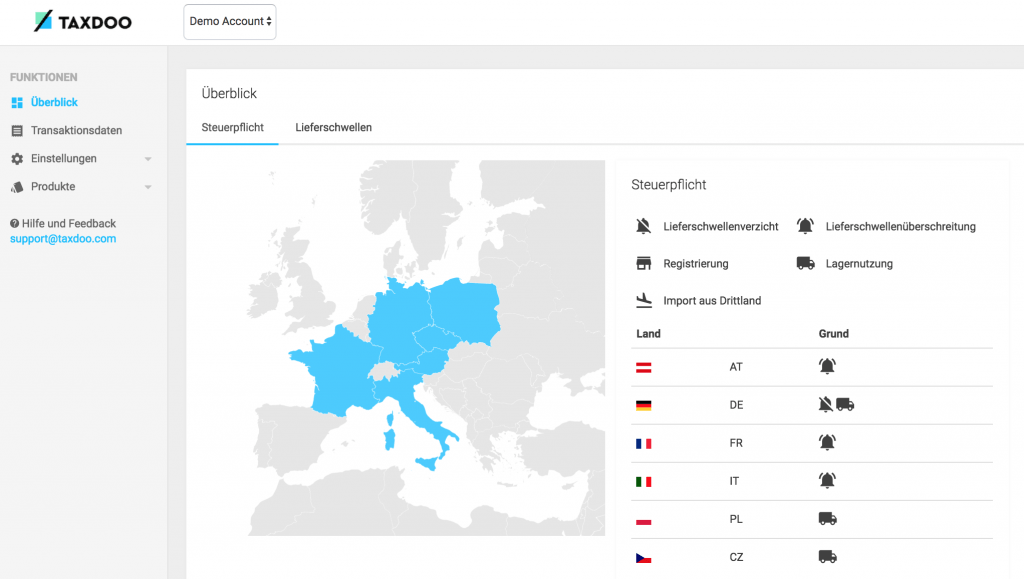Click the Produkte tag icon
The width and height of the screenshot is (1024, 579).
tap(17, 187)
